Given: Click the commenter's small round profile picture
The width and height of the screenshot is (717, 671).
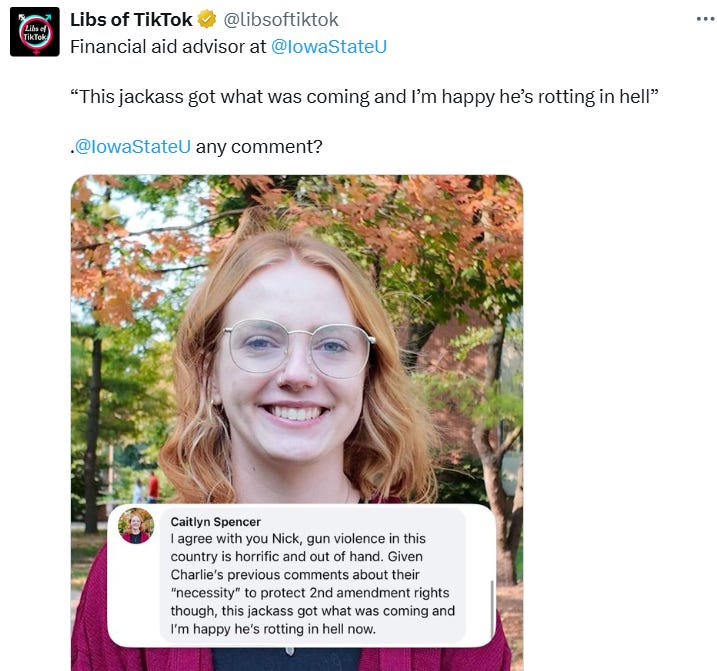Looking at the screenshot, I should (136, 526).
